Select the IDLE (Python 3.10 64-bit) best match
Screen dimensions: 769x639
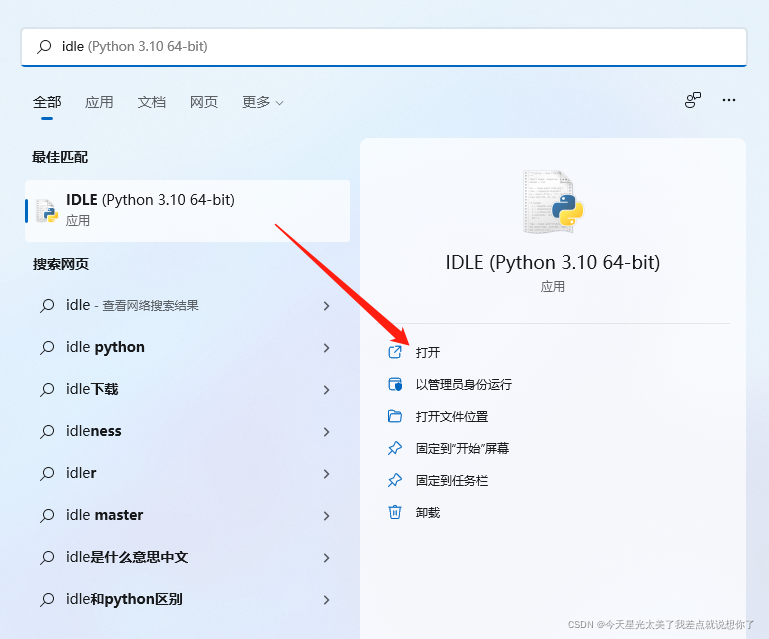click(187, 210)
